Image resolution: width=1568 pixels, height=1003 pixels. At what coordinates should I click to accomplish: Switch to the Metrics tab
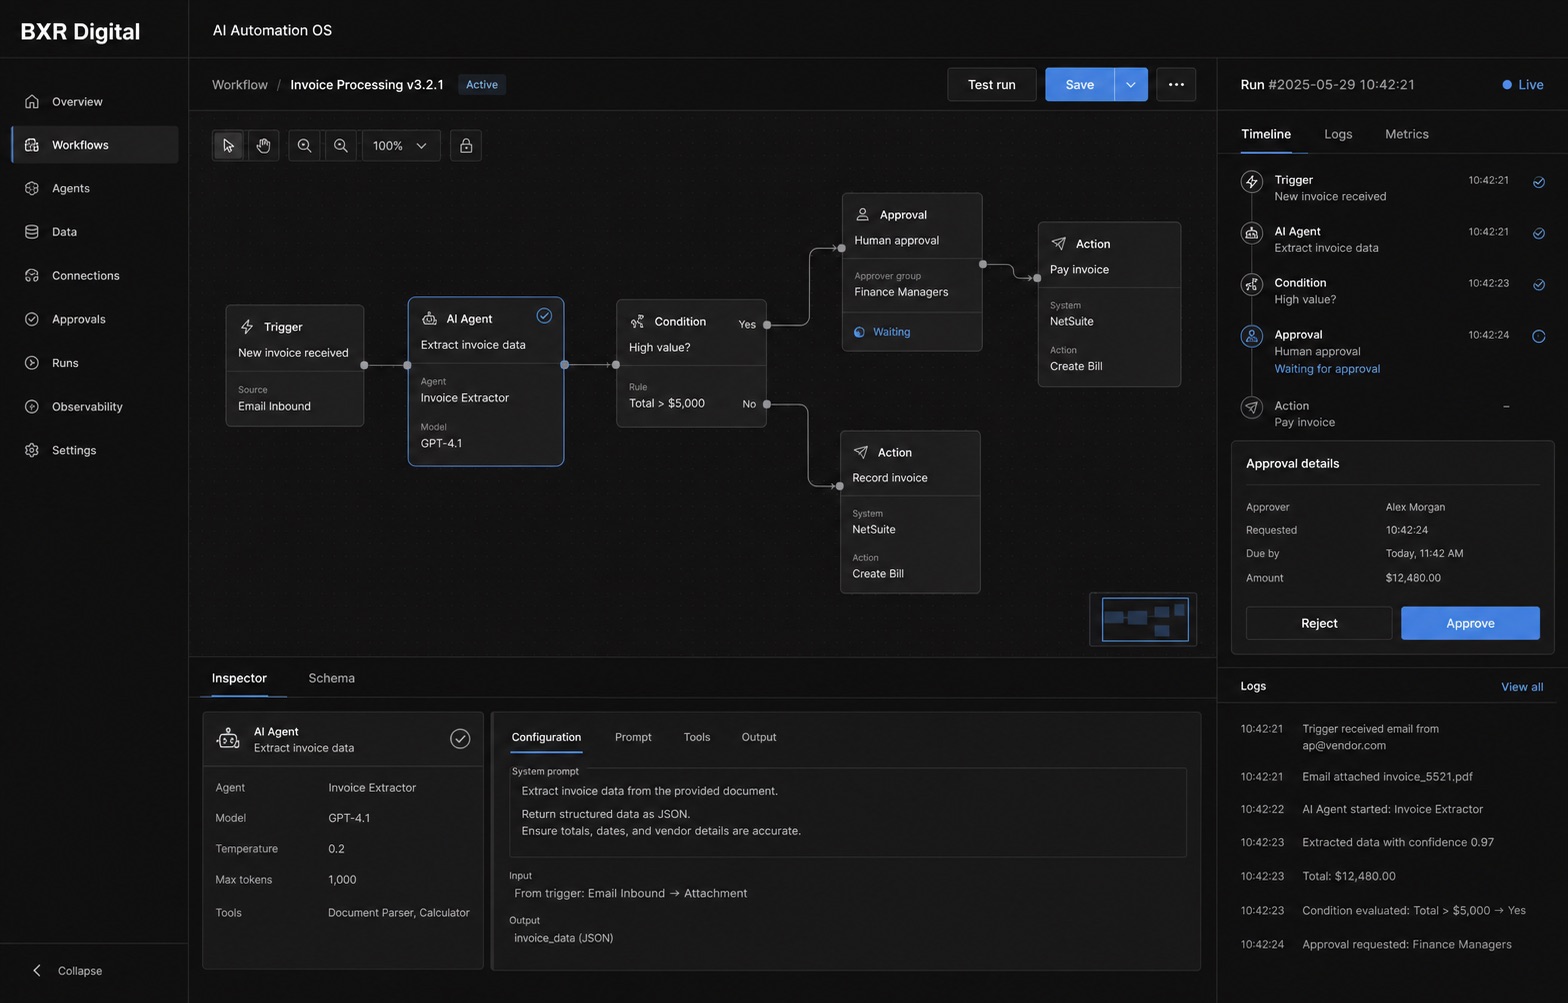click(1407, 134)
